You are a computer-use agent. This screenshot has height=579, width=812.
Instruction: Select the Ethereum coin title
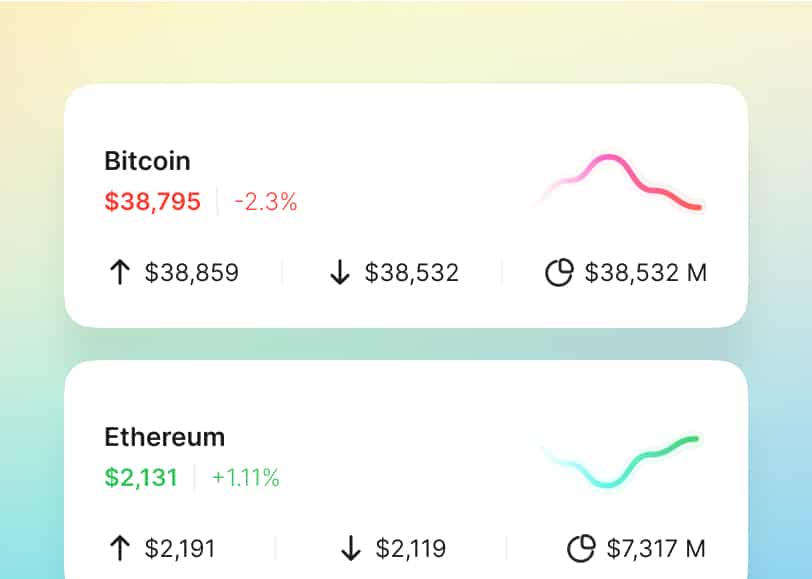point(165,437)
